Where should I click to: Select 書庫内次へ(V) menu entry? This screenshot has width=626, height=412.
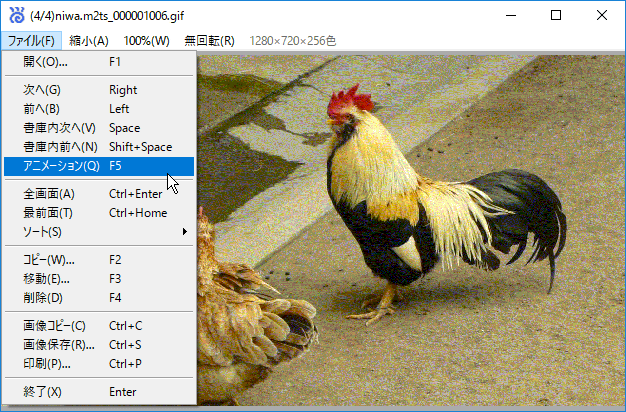pos(60,128)
